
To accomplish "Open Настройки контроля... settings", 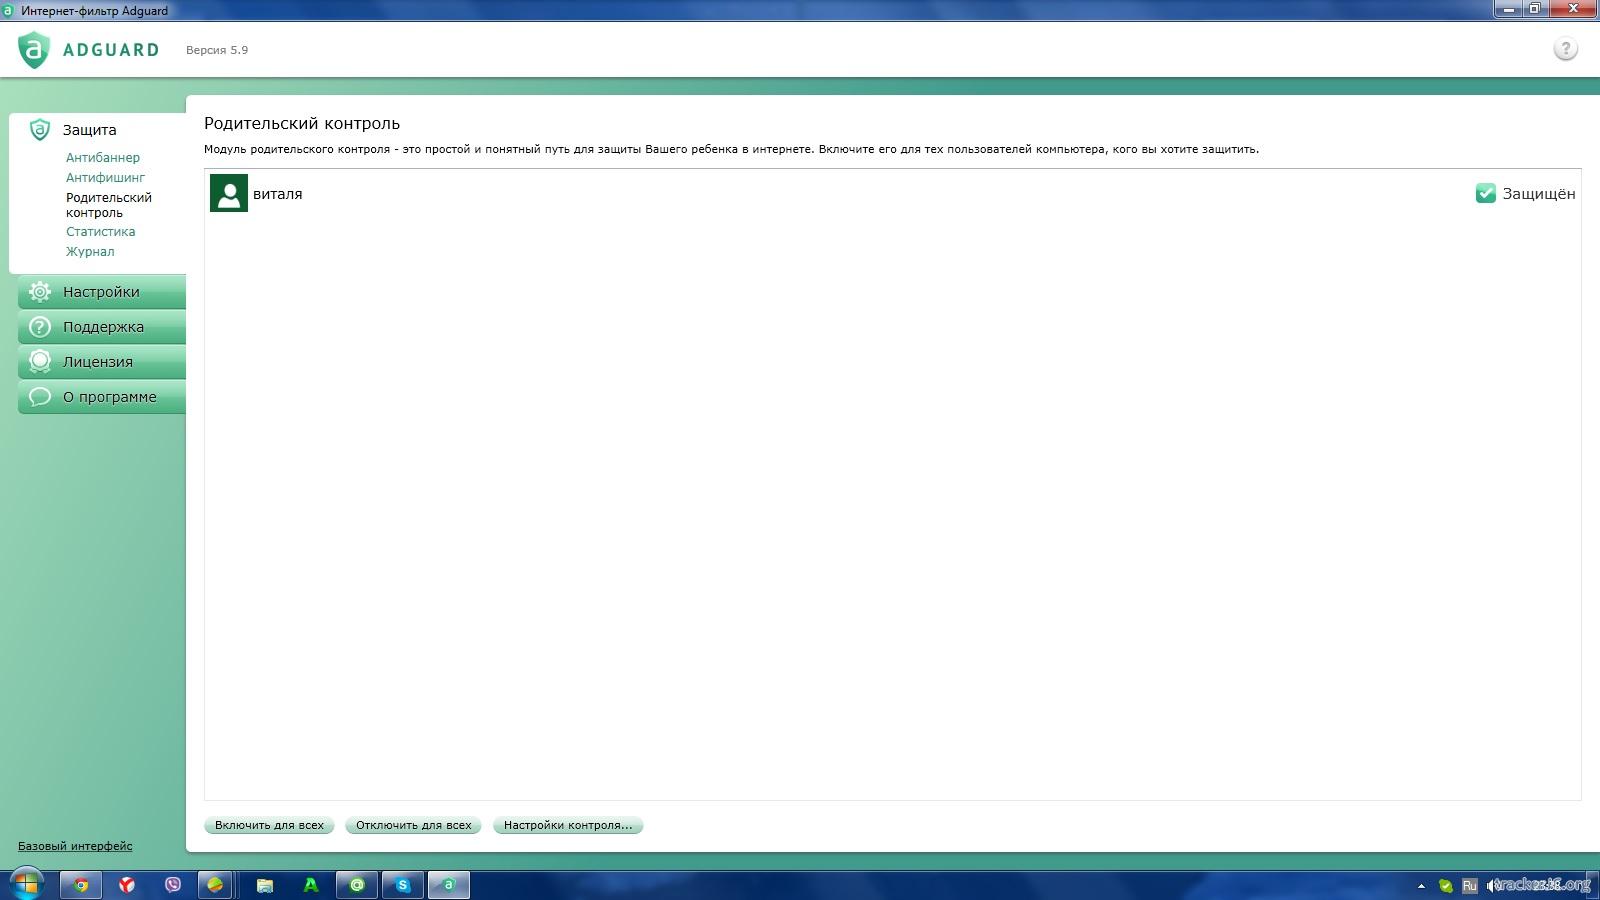I will click(x=568, y=826).
